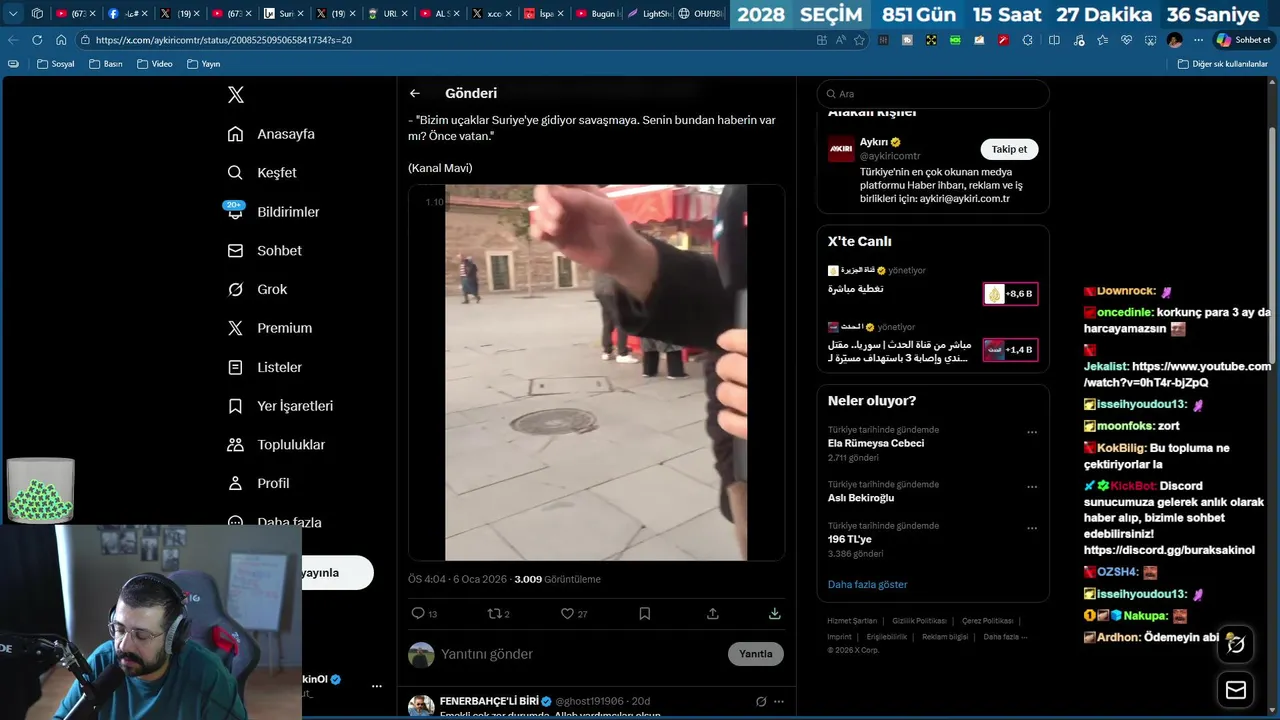
Task: Open Profil page
Action: tap(258, 483)
